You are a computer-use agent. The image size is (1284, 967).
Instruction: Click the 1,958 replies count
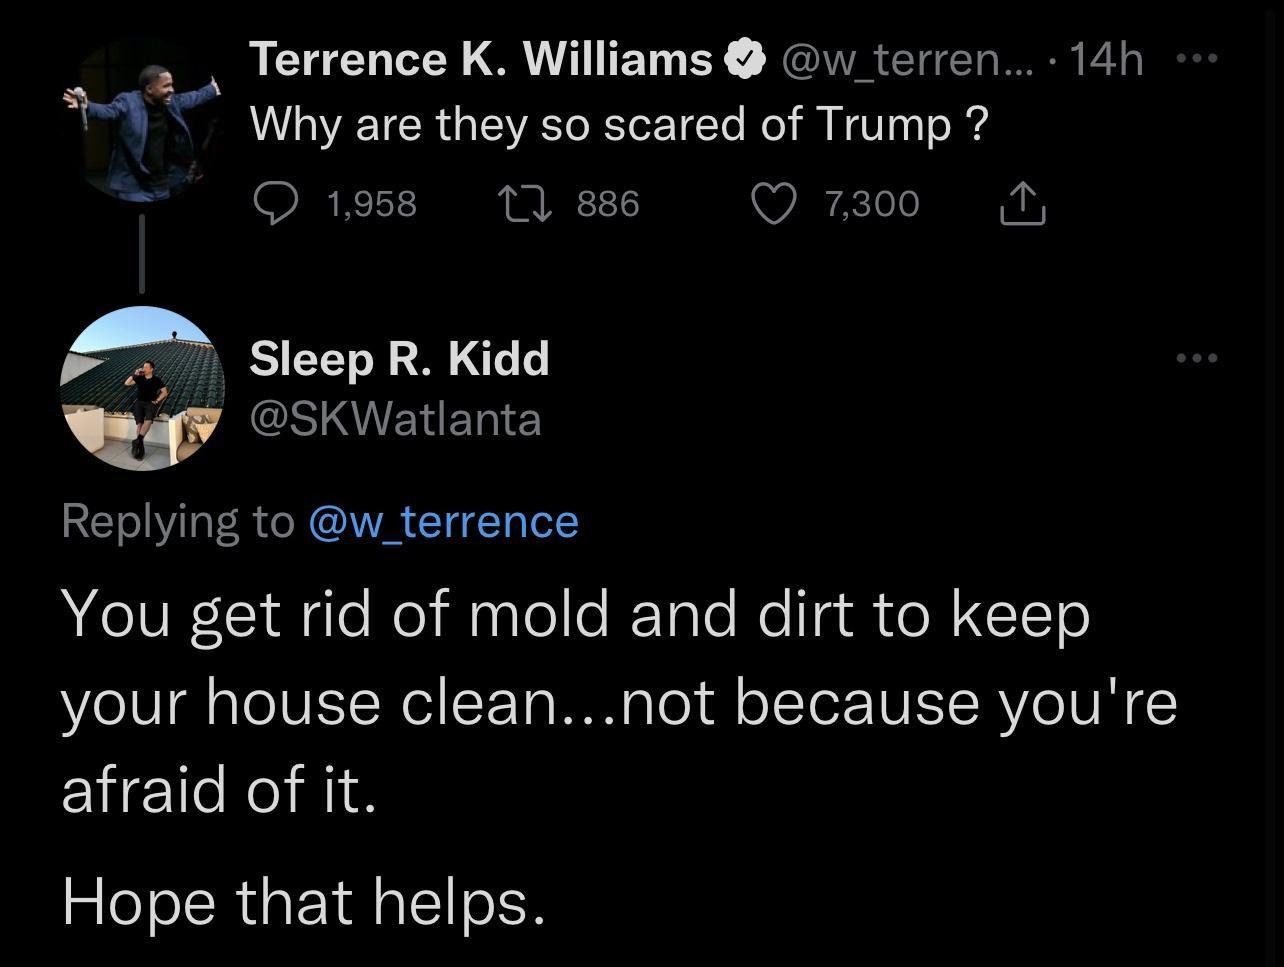coord(371,203)
